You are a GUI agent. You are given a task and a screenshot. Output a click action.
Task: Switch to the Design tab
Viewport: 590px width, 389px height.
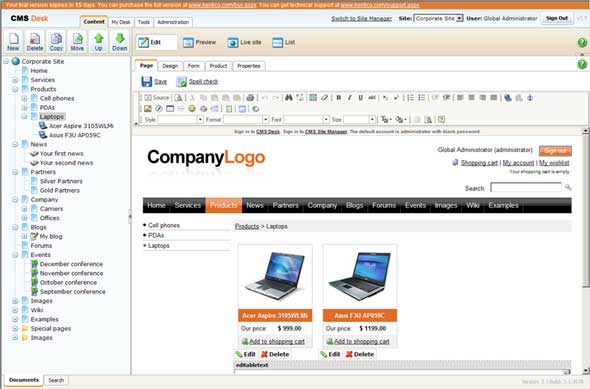170,66
